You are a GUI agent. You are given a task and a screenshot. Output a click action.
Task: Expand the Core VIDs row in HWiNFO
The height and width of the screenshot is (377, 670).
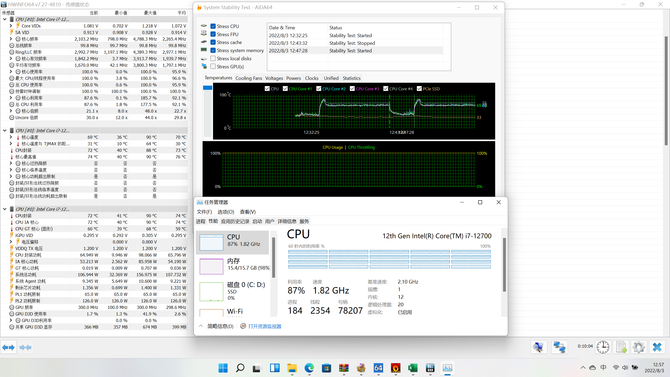click(x=11, y=26)
